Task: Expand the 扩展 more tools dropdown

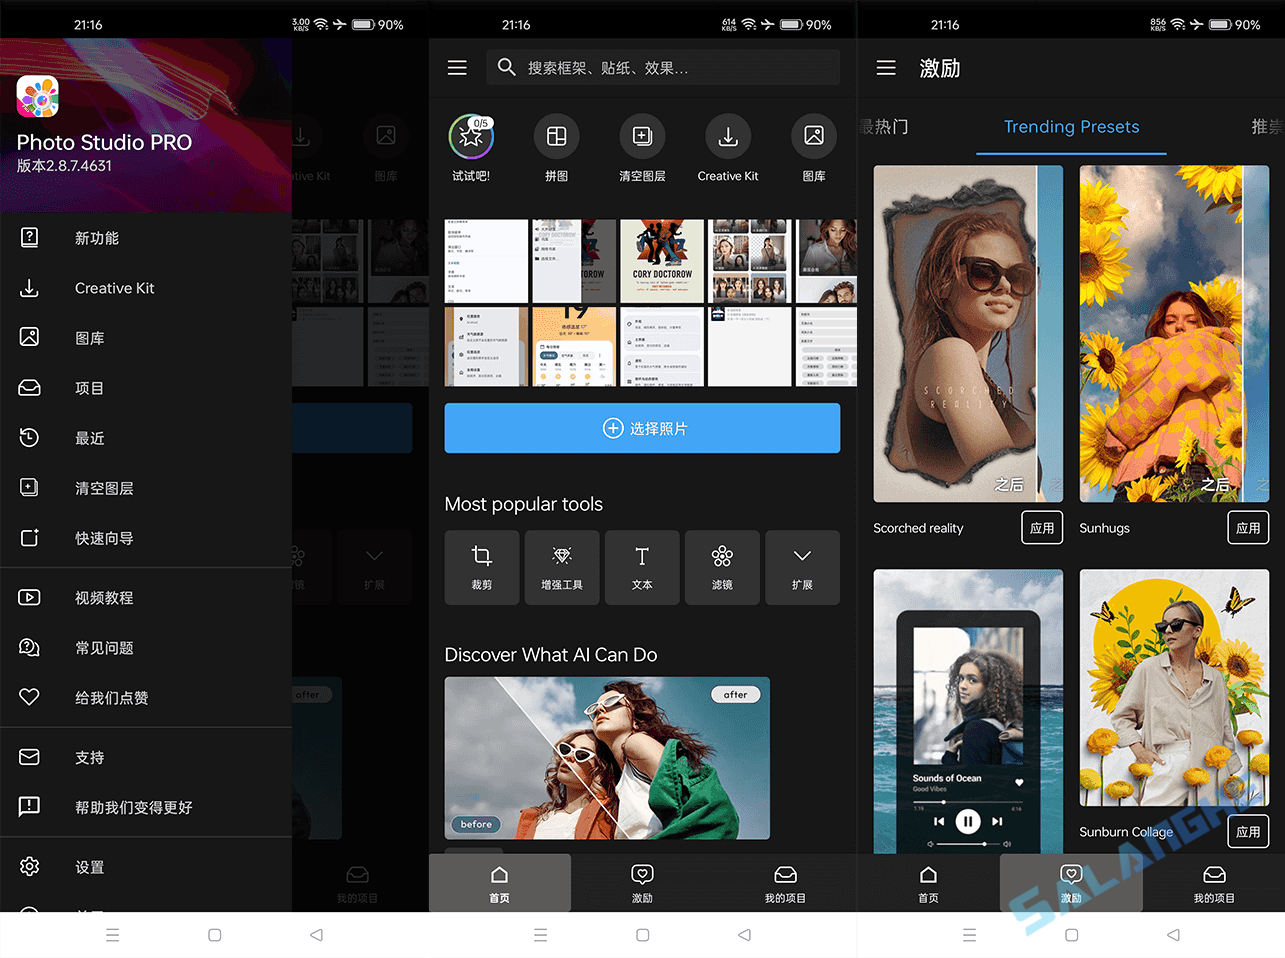Action: click(802, 567)
